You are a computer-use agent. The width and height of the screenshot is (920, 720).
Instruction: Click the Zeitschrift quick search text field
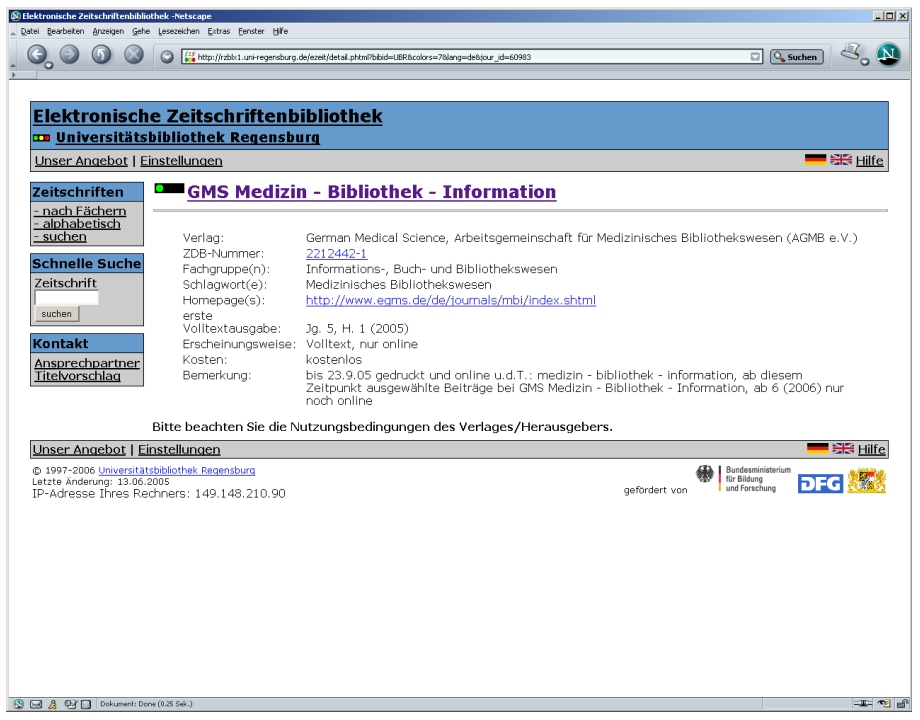pyautogui.click(x=66, y=297)
